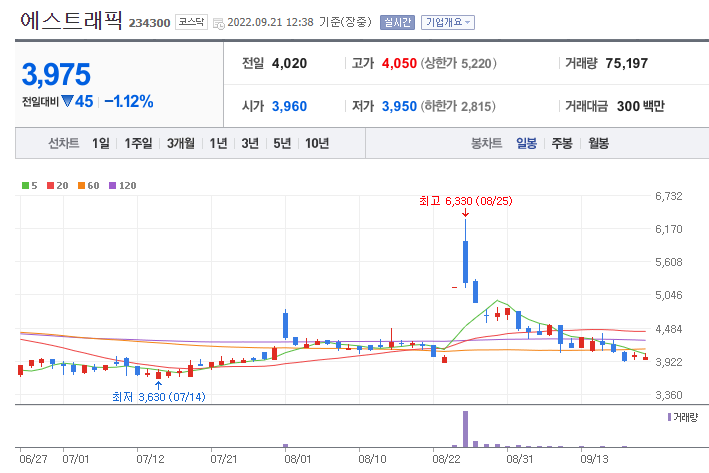Click the tallest purple volume bar
The height and width of the screenshot is (473, 709).
pos(465,429)
